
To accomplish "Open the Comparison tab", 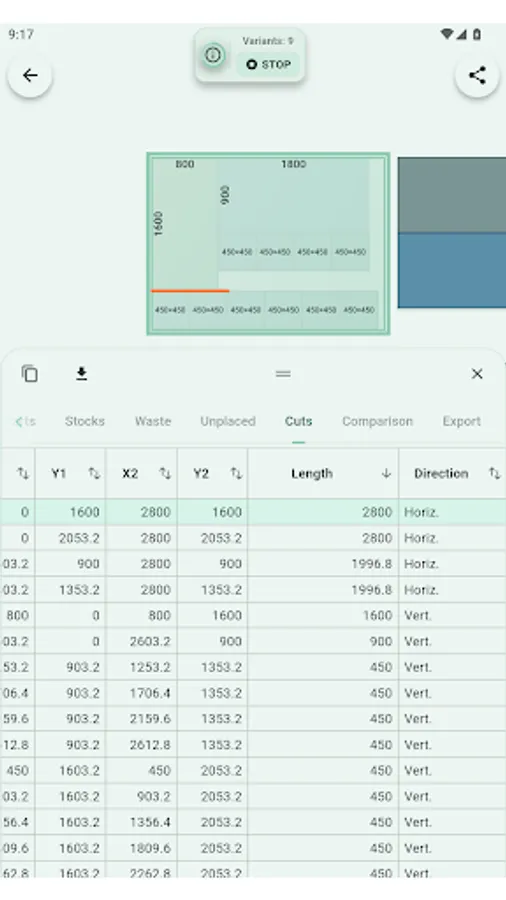I will 377,421.
